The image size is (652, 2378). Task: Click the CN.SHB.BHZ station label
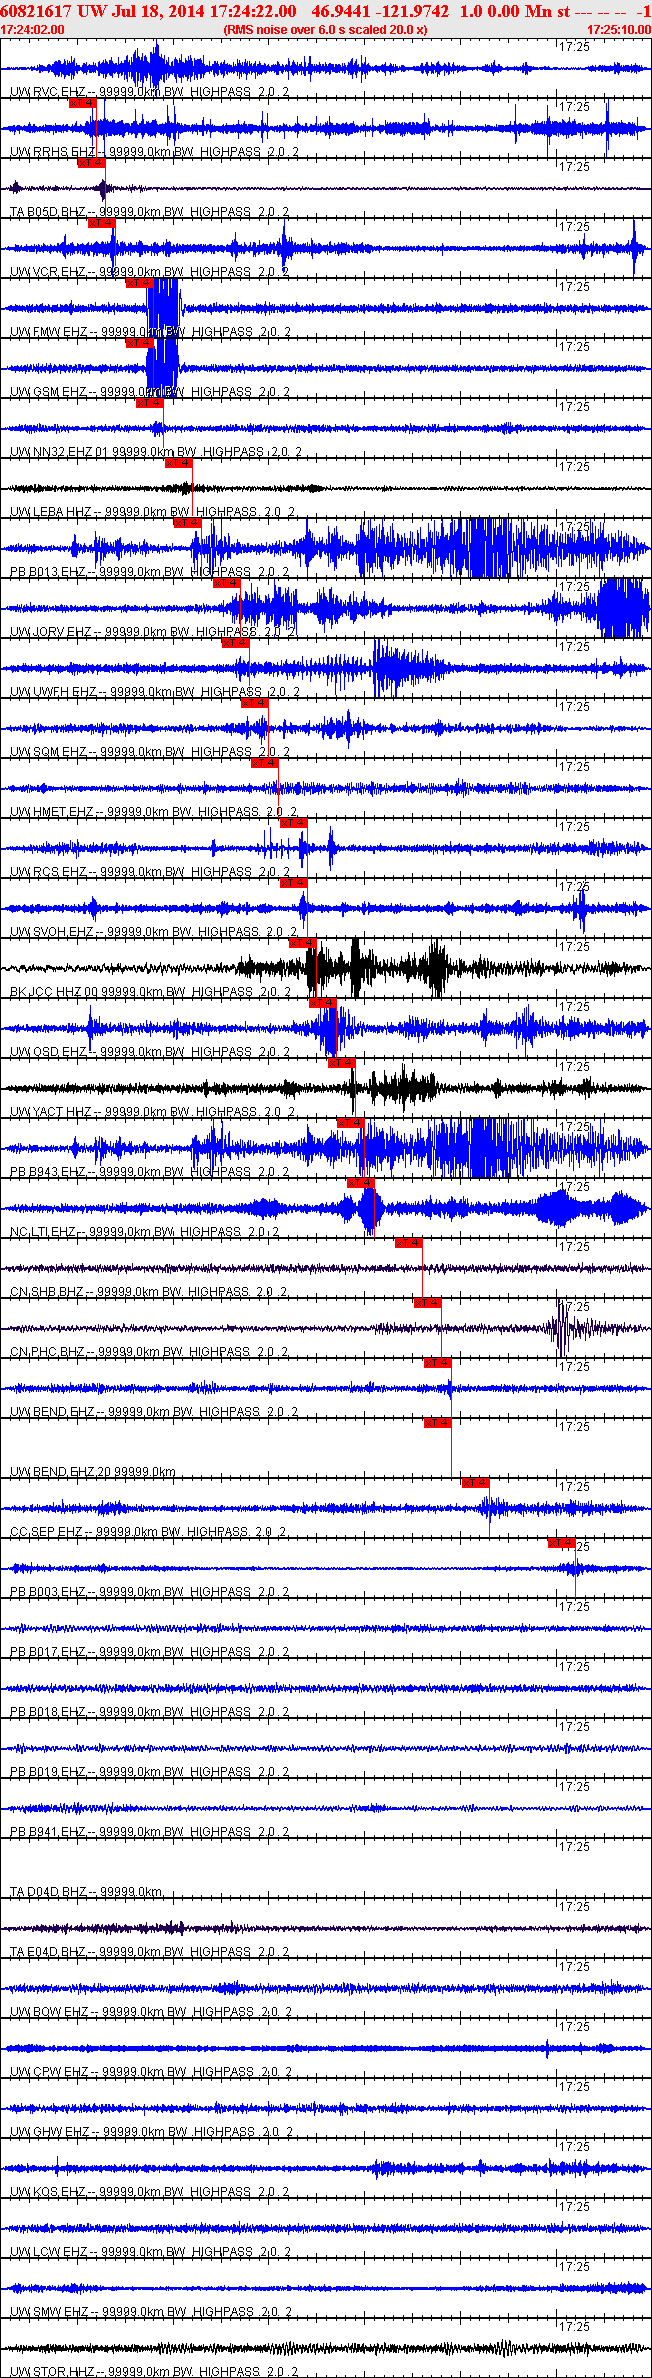(149, 1292)
